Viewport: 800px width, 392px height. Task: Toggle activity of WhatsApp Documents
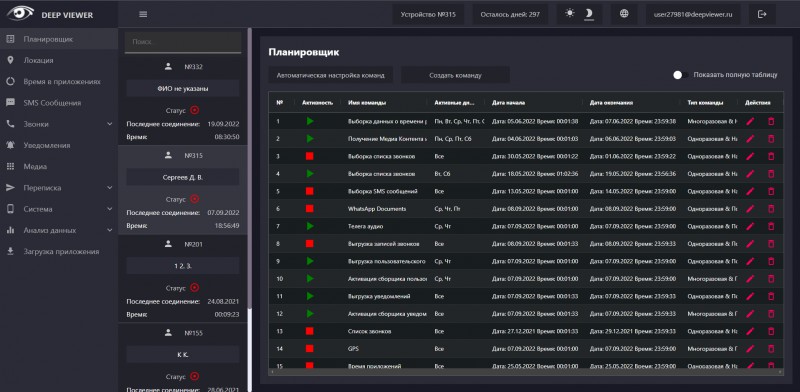click(310, 209)
